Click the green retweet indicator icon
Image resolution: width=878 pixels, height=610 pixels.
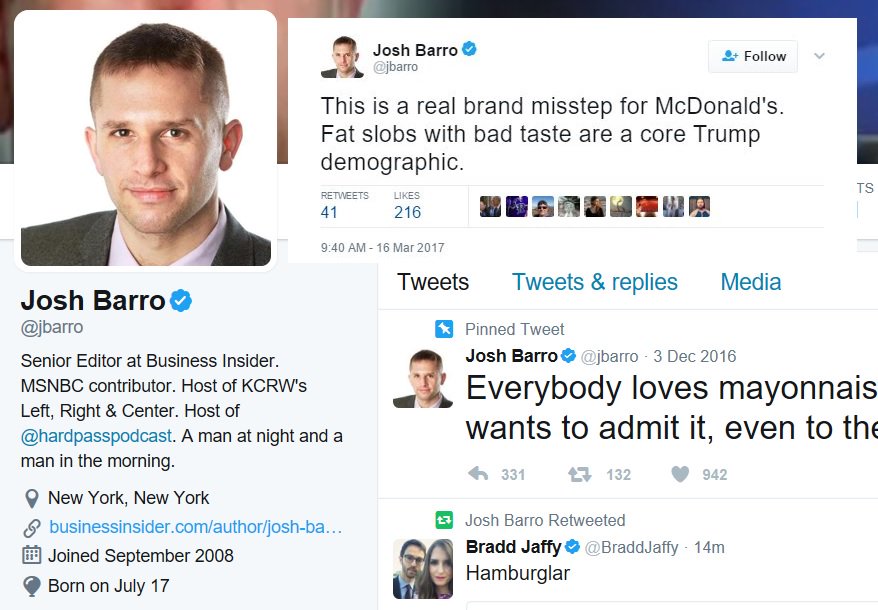point(444,520)
